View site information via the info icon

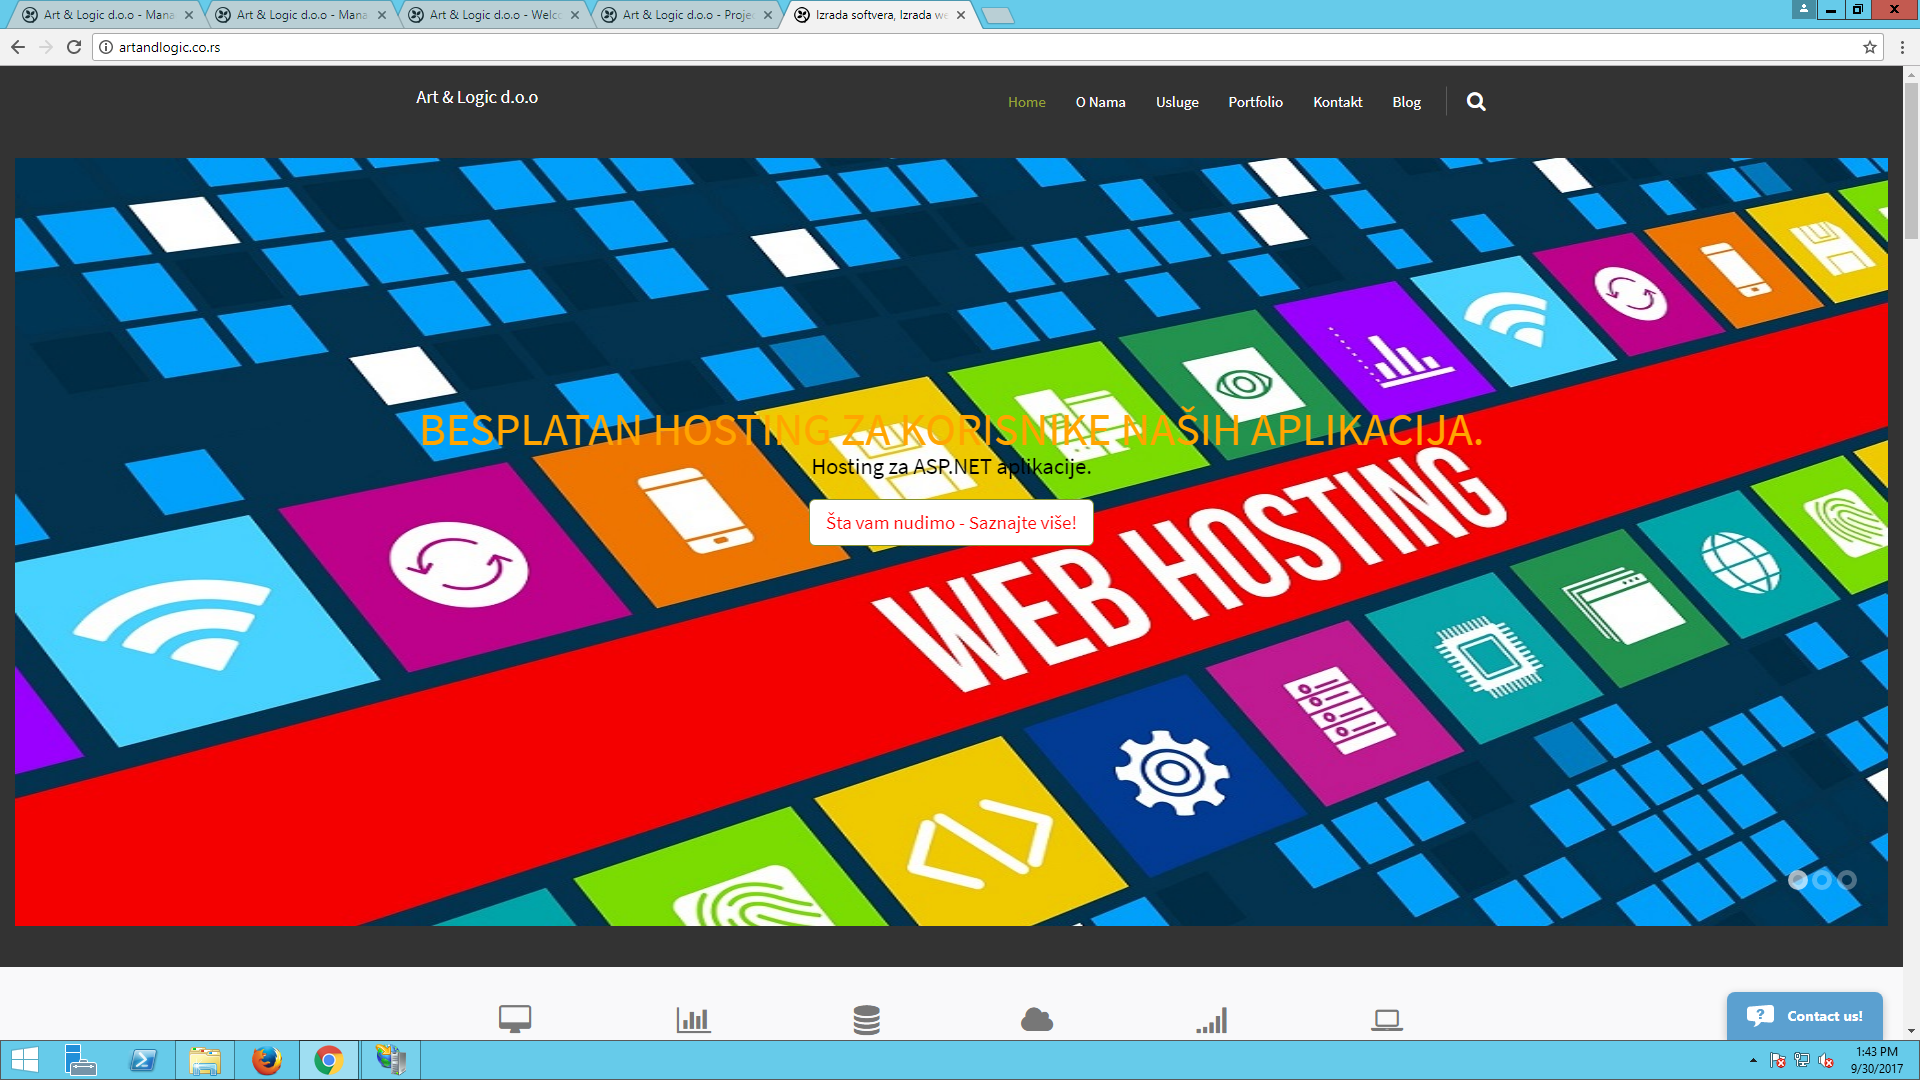pos(106,47)
